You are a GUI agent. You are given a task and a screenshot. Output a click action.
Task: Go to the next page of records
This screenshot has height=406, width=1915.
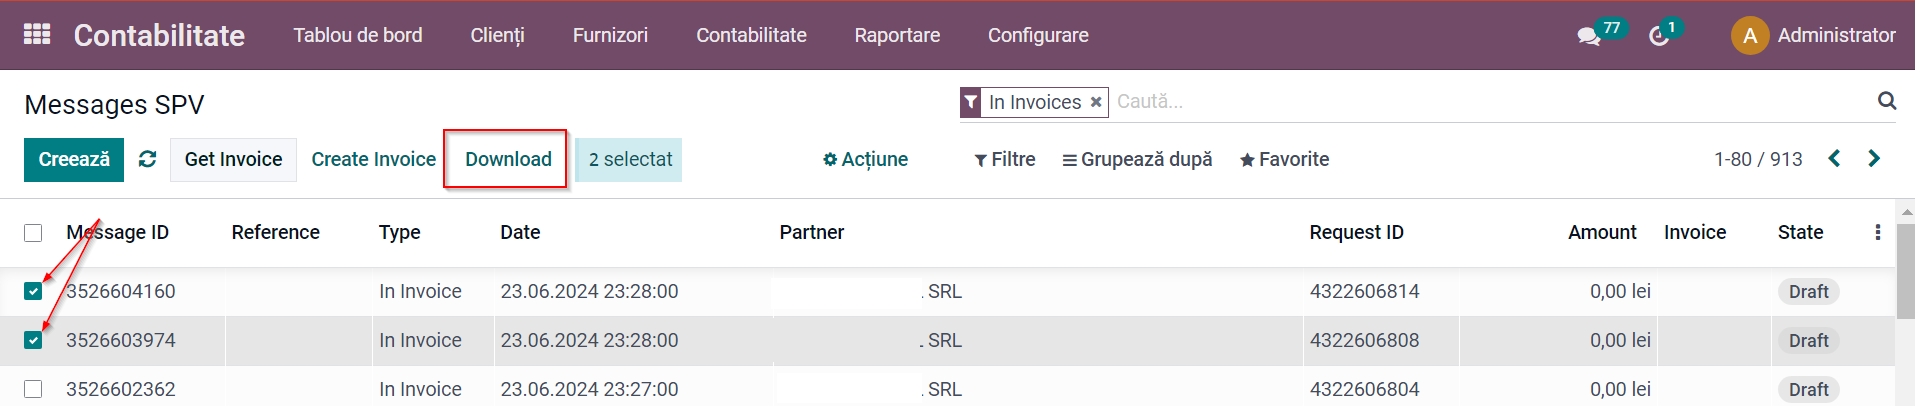[1873, 159]
